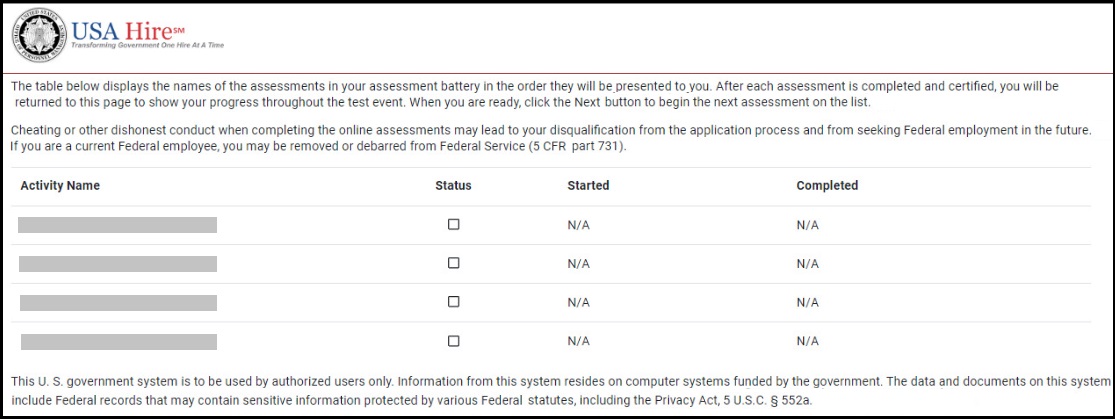The height and width of the screenshot is (419, 1115).
Task: Toggle the second activity status checkbox
Action: coord(453,262)
